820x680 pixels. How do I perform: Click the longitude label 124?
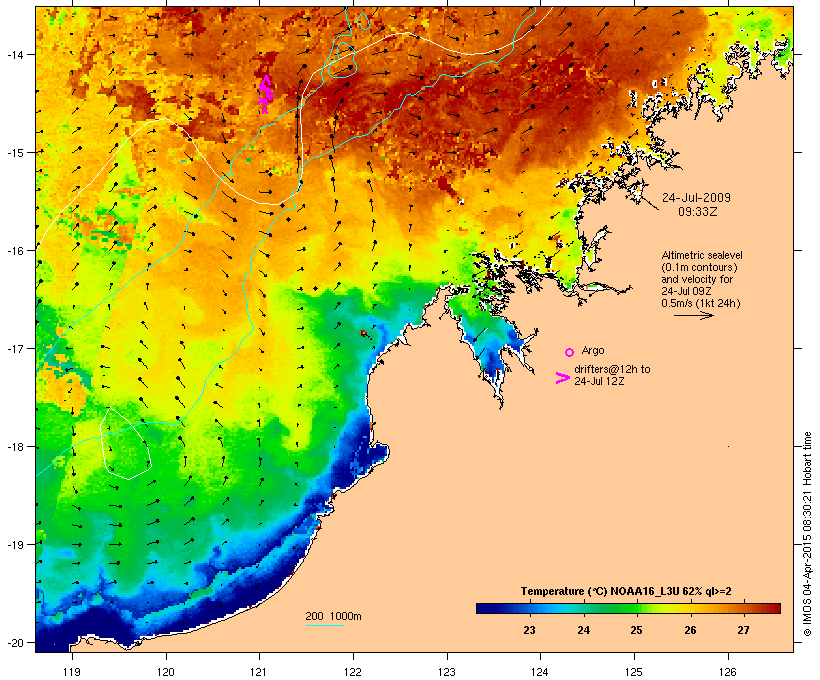click(540, 672)
